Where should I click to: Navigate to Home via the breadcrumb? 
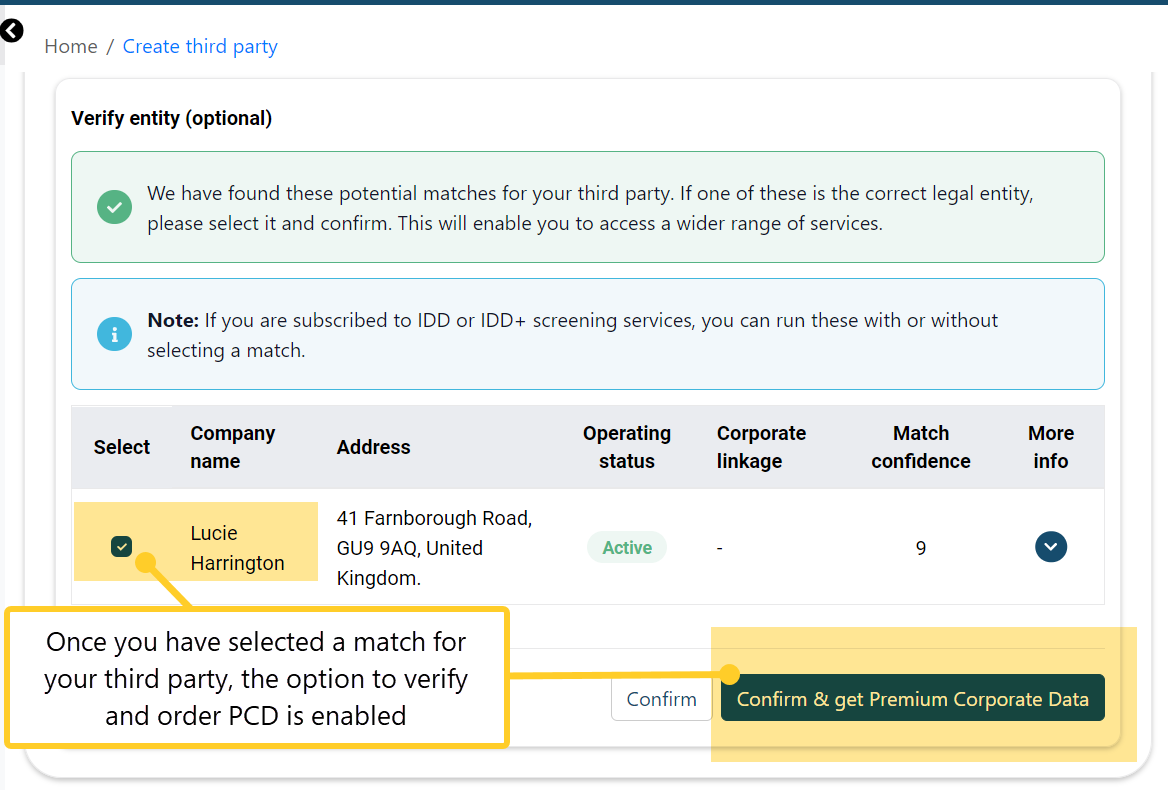pos(70,46)
